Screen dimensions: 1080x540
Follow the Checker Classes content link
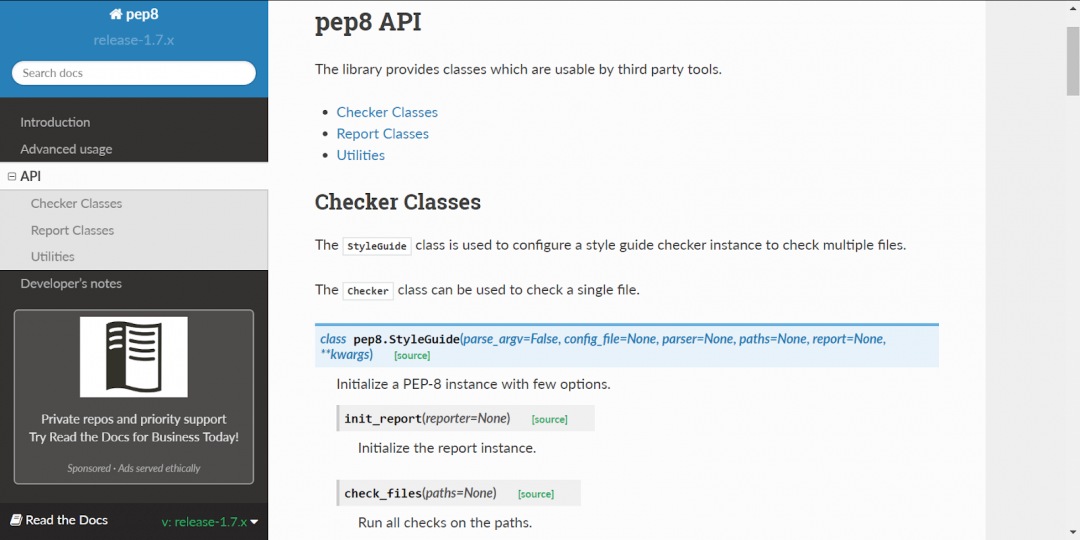pyautogui.click(x=387, y=112)
